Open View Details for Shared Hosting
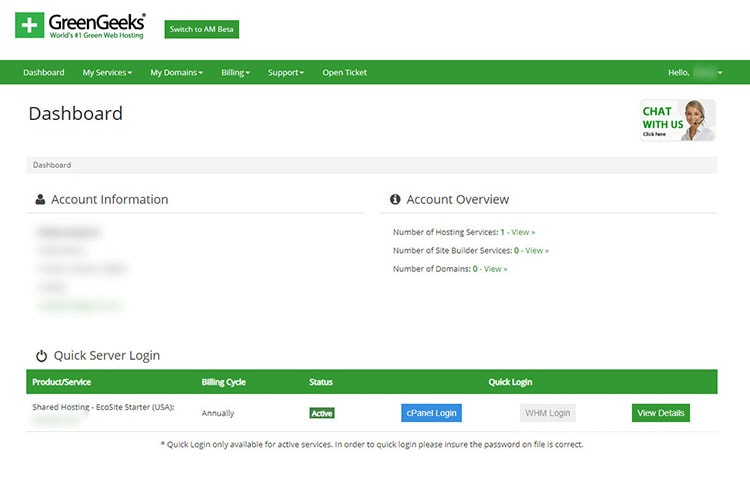 (x=661, y=413)
